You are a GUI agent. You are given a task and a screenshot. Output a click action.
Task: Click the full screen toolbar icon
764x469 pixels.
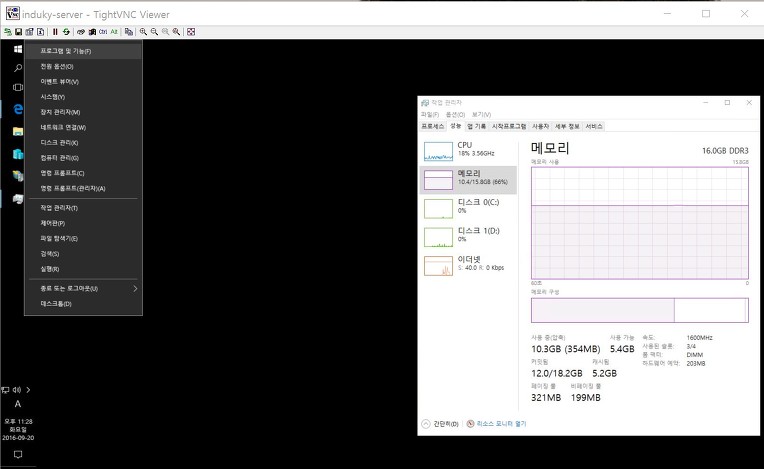tap(191, 32)
